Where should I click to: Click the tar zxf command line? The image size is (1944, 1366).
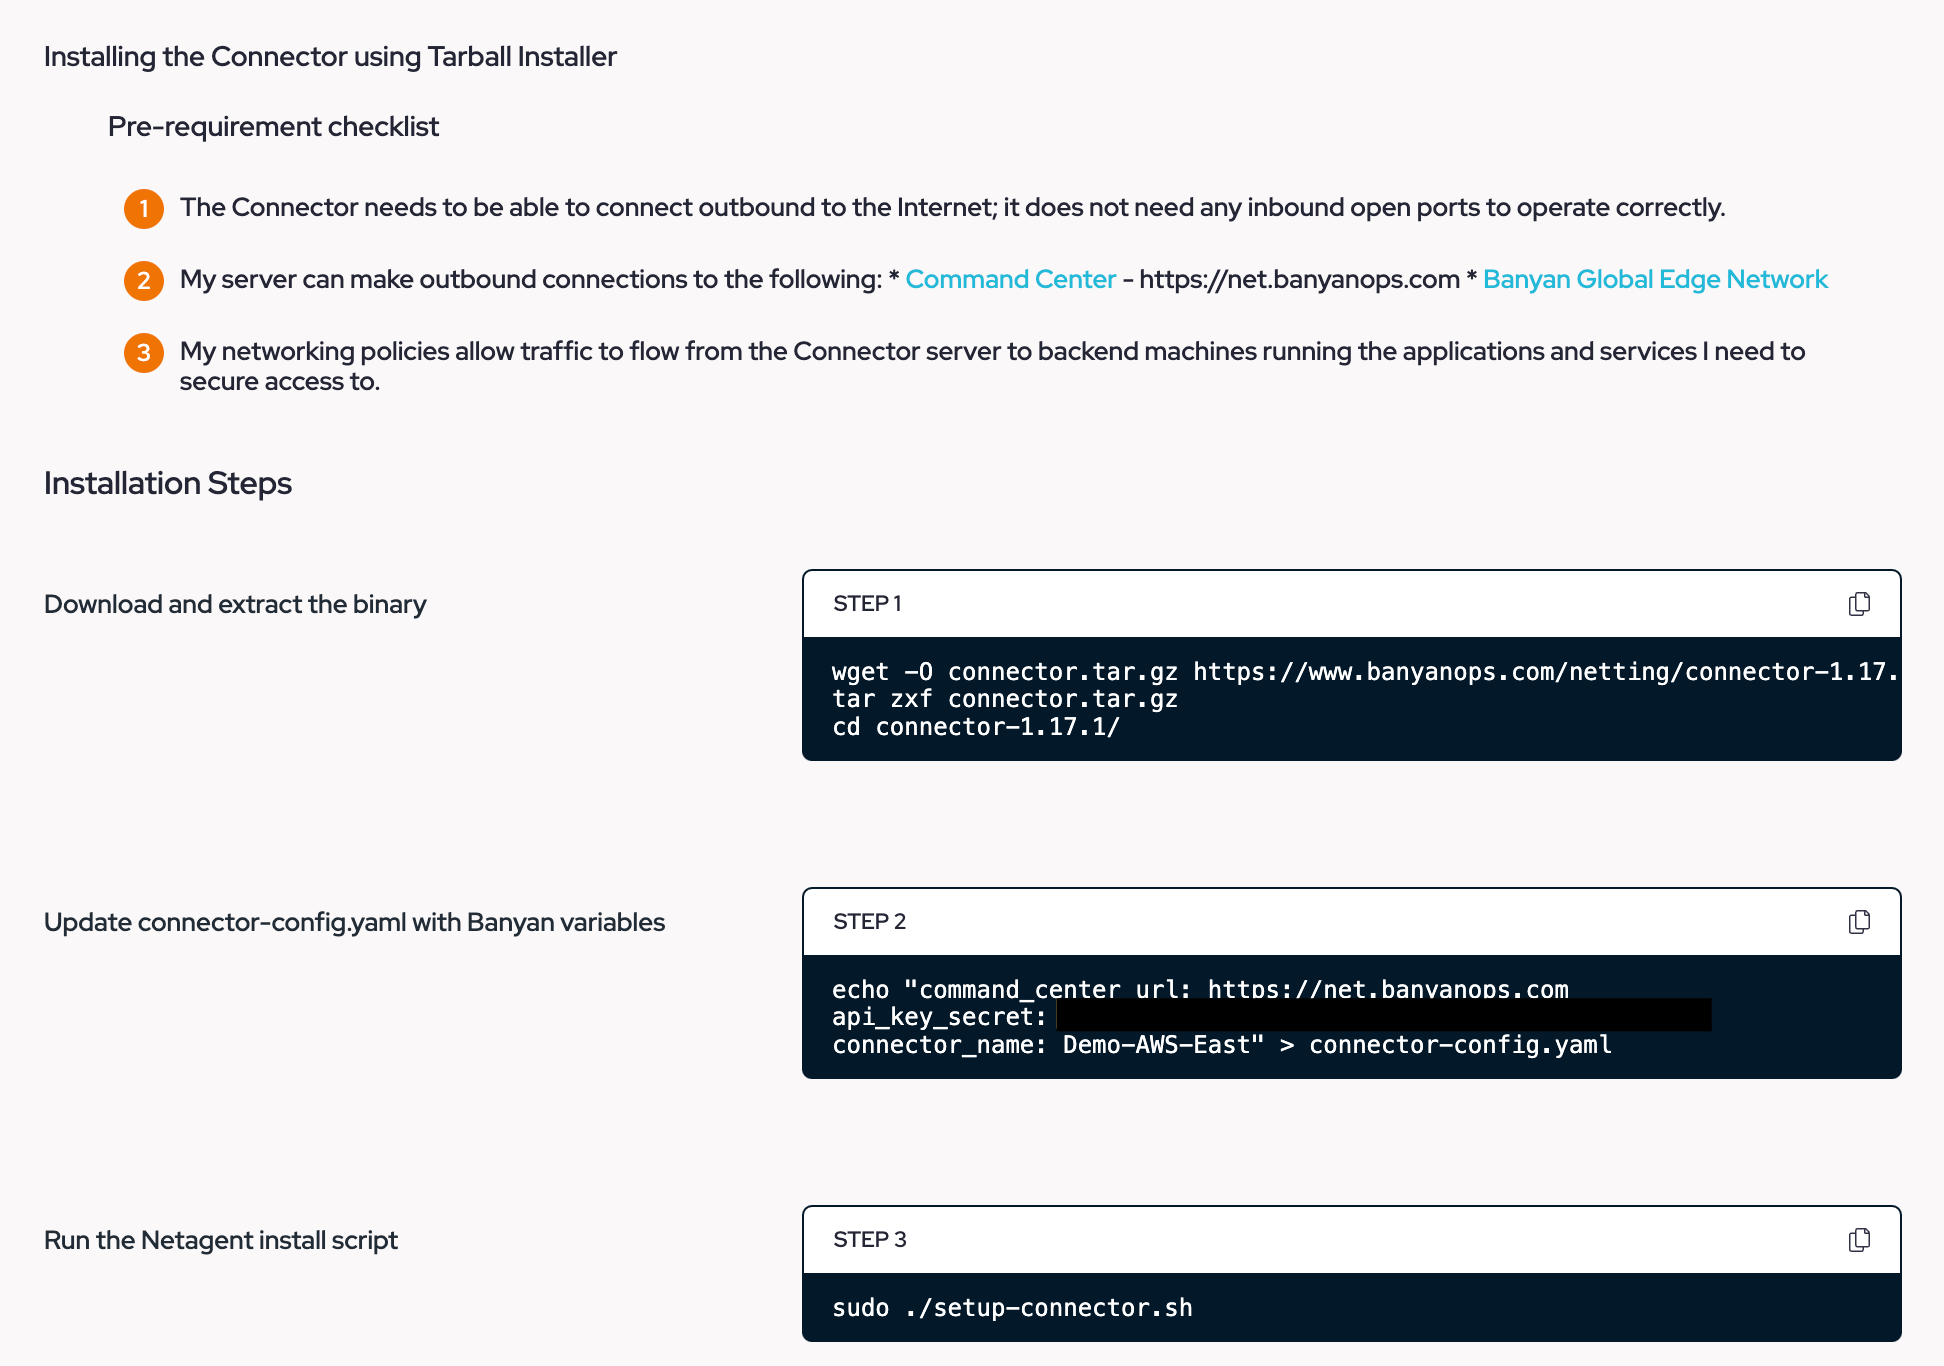tap(1004, 699)
